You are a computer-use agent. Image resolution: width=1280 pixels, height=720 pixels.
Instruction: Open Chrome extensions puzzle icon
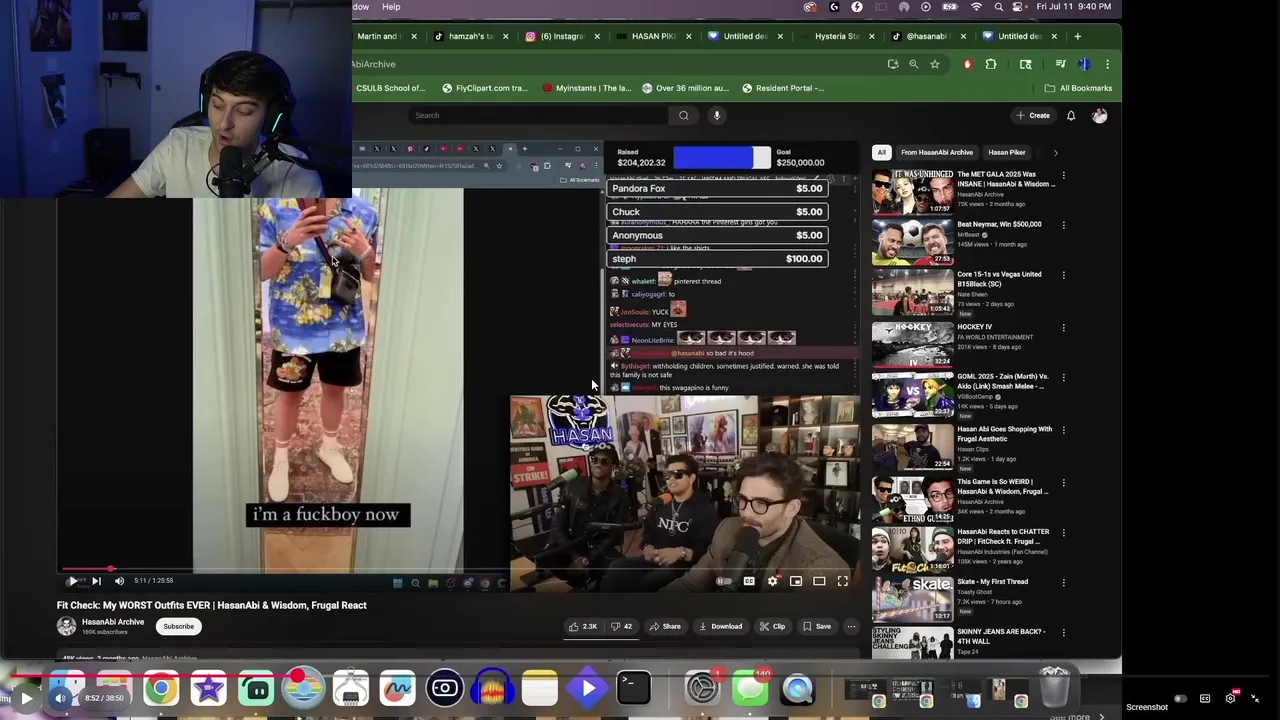point(991,64)
